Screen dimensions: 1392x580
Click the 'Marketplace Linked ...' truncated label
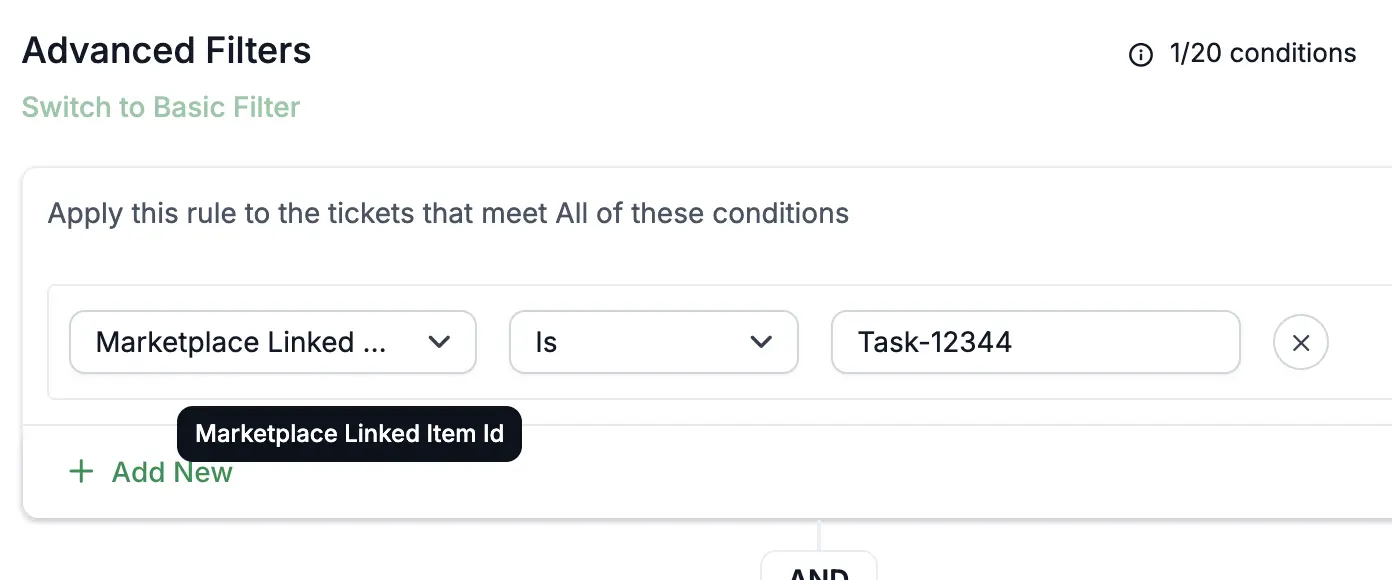pyautogui.click(x=241, y=343)
